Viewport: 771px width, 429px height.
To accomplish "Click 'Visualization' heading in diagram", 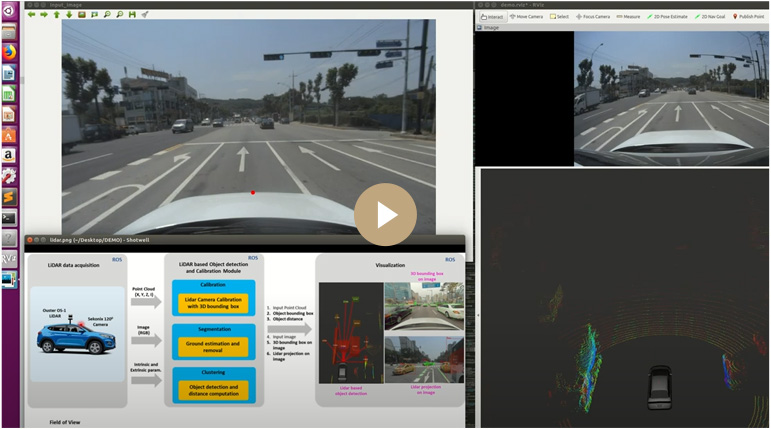I will pos(390,265).
